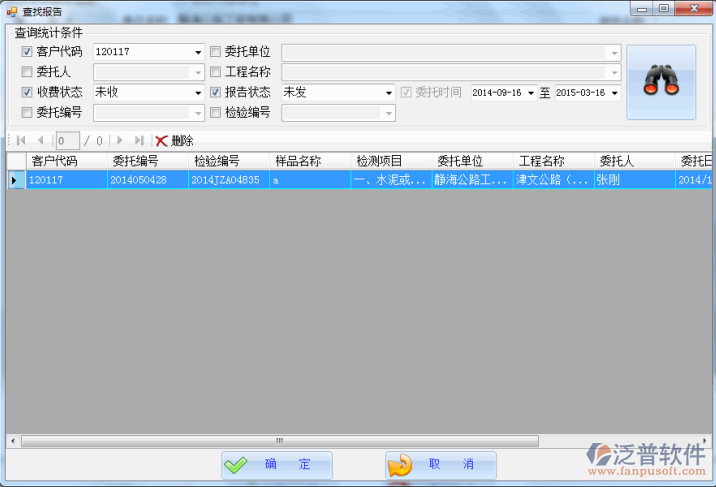The width and height of the screenshot is (716, 487).
Task: Click the 委托单位 column header
Action: pyautogui.click(x=473, y=161)
